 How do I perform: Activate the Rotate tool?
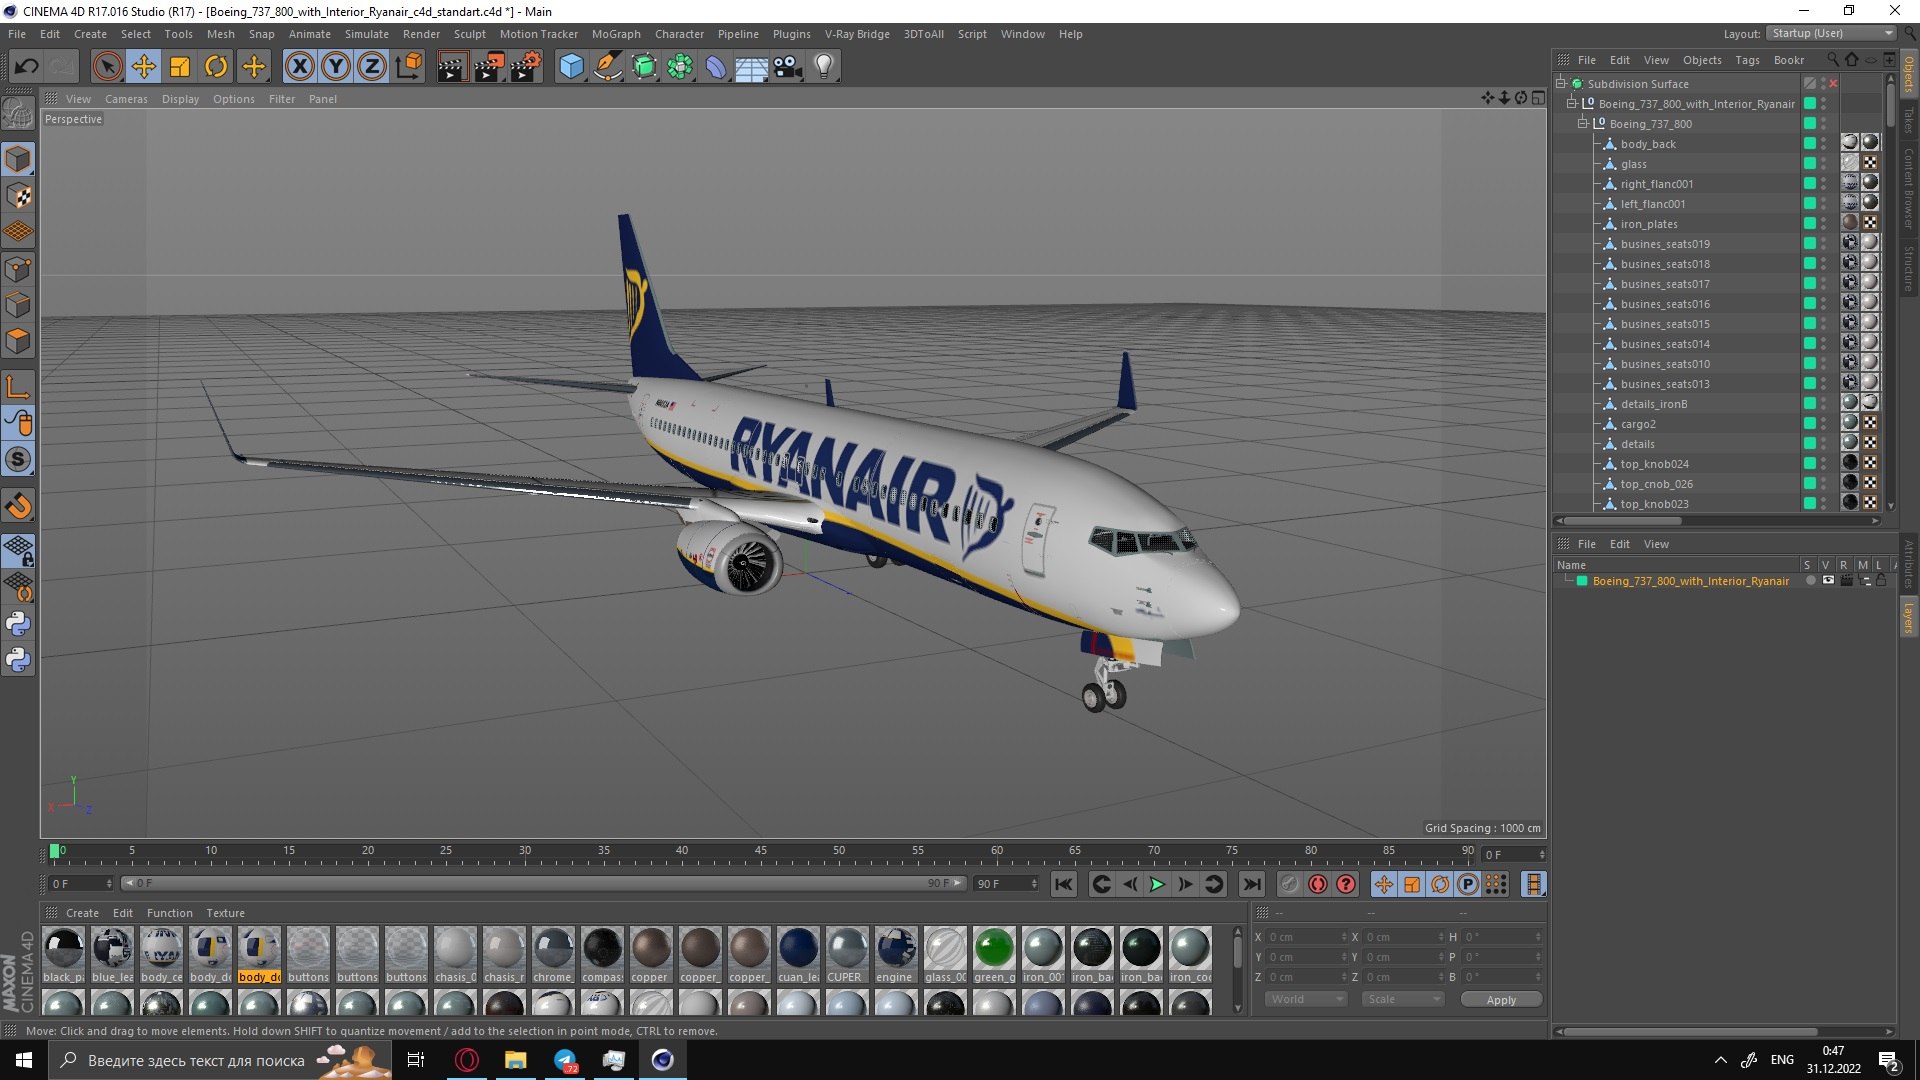[216, 67]
